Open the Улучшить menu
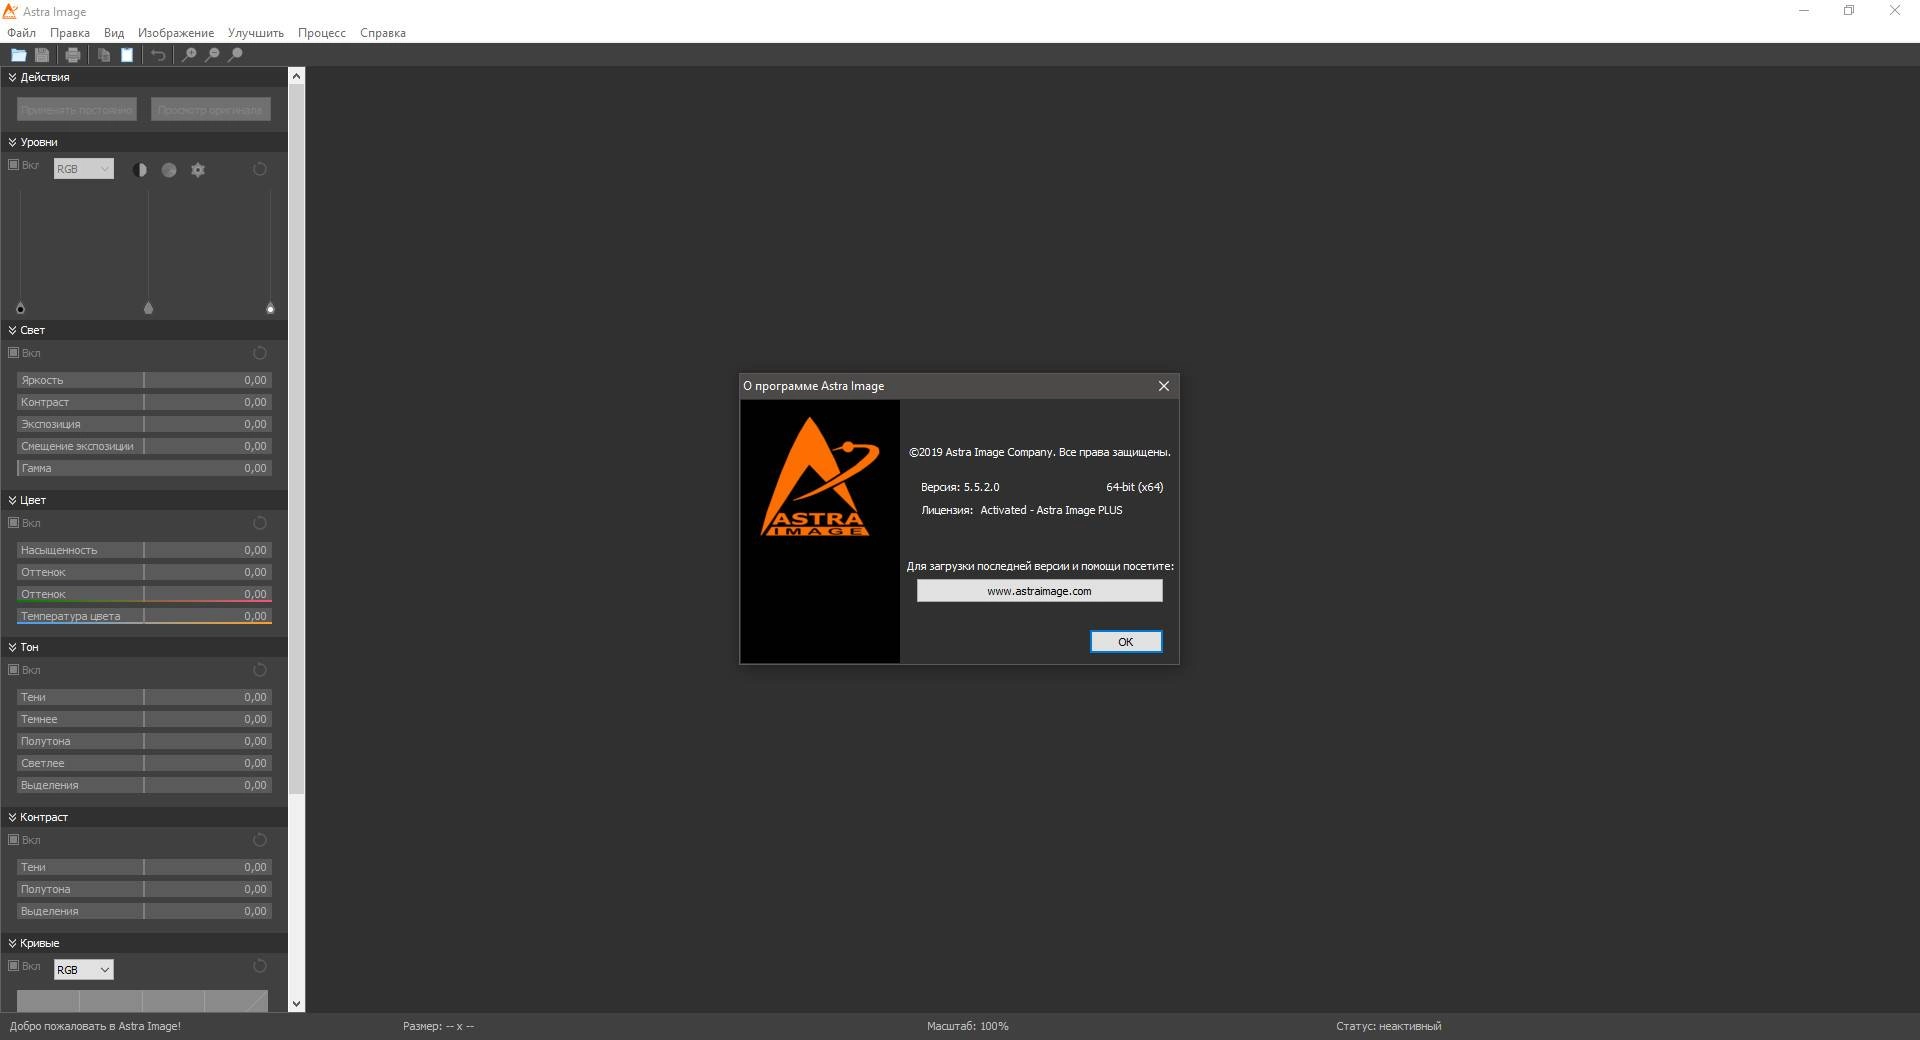 [x=256, y=33]
